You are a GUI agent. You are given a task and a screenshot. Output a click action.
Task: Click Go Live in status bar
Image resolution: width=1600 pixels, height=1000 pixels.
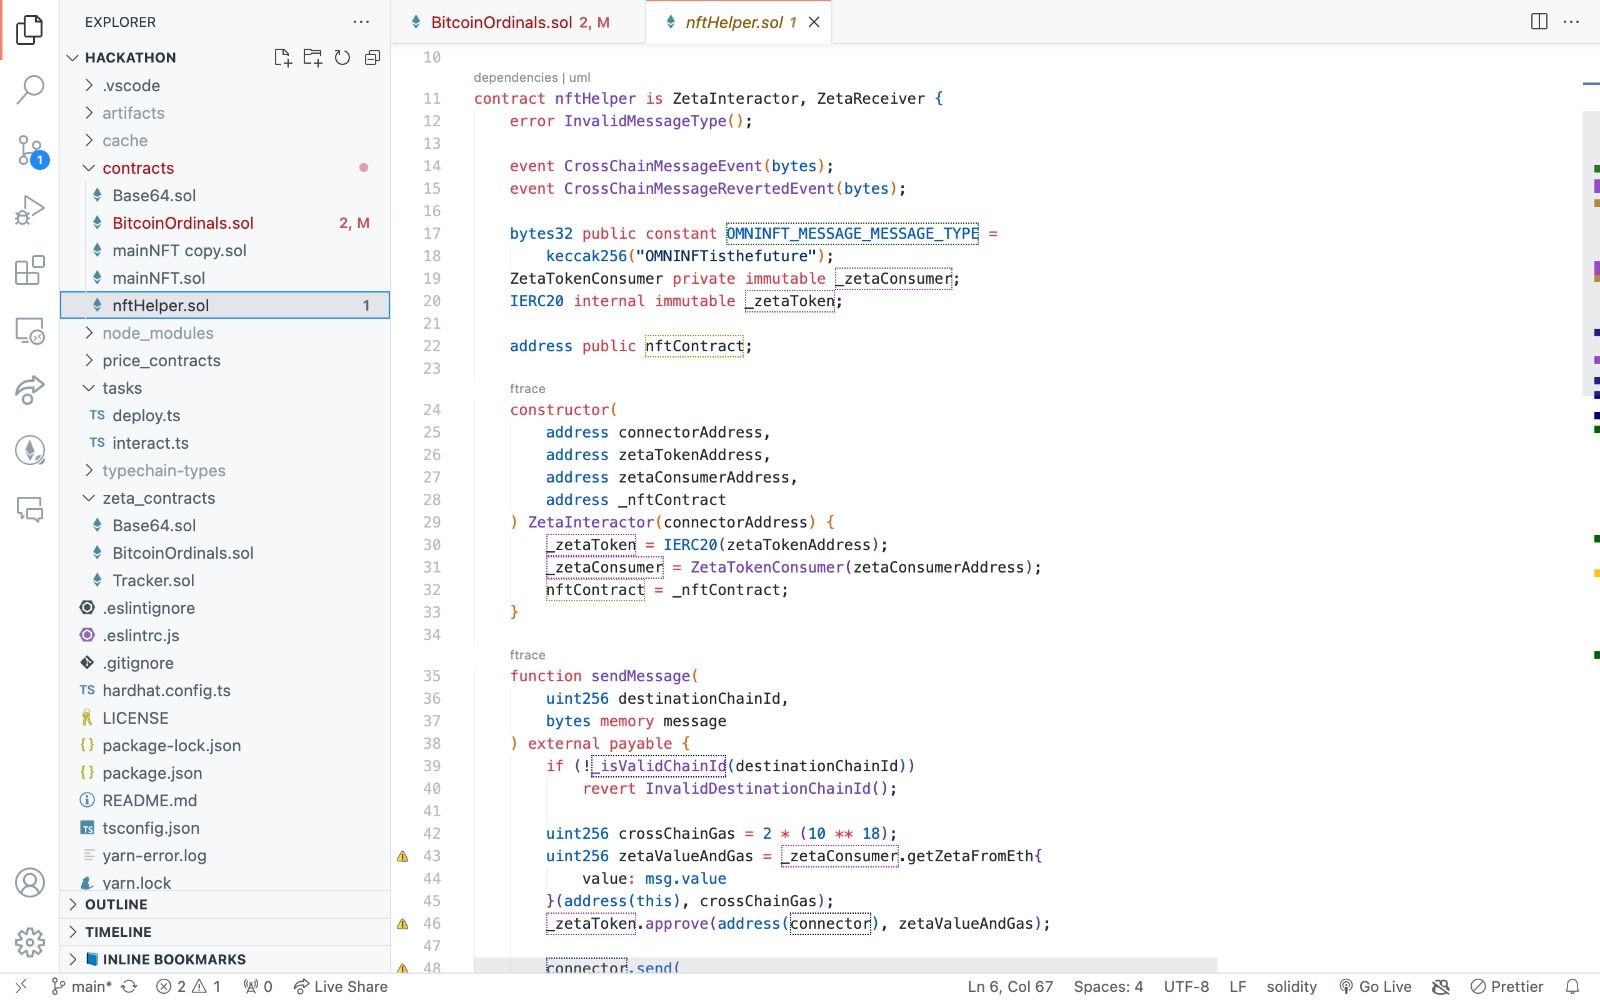(1375, 986)
